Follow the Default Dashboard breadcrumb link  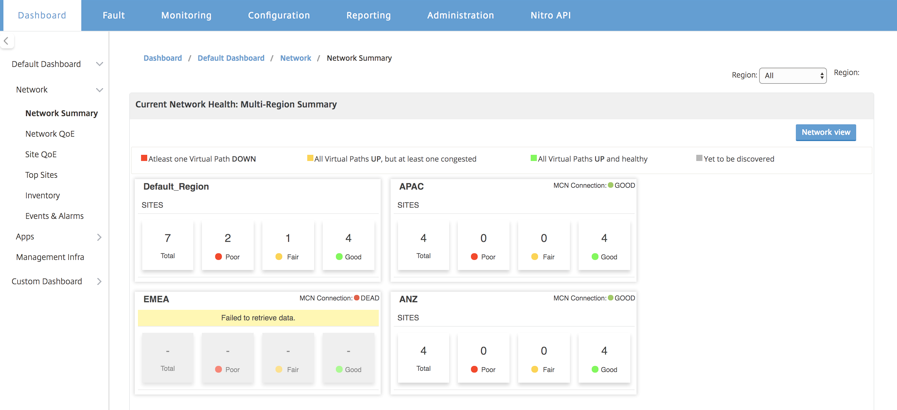[x=231, y=58]
